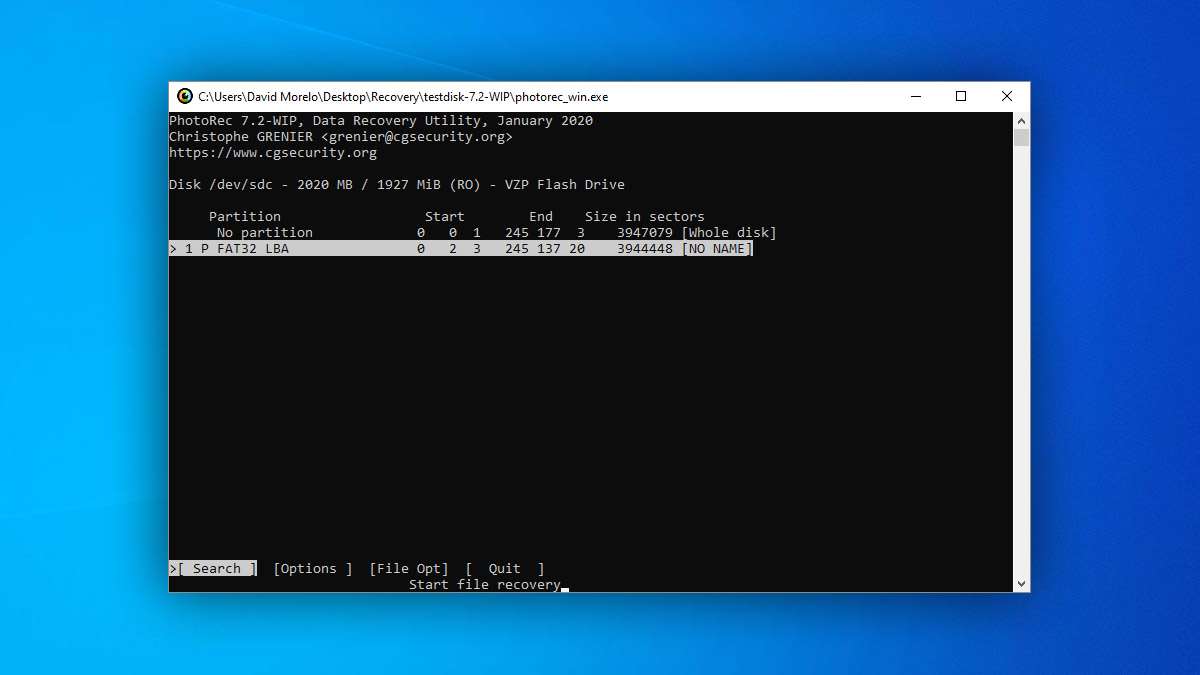The image size is (1200, 675).
Task: Click the scrollbar up arrow
Action: [x=1021, y=120]
